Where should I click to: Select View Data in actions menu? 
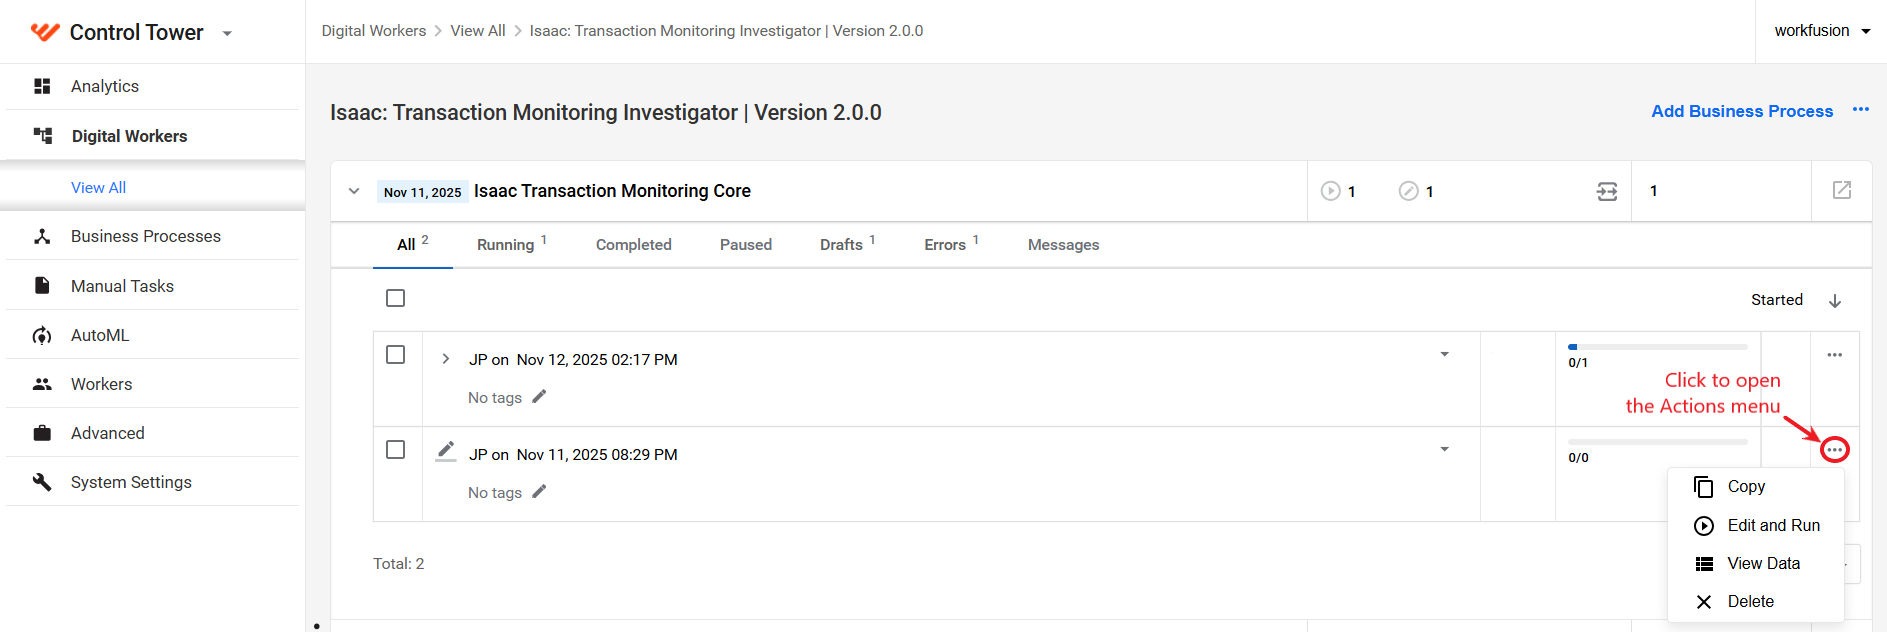click(x=1756, y=564)
